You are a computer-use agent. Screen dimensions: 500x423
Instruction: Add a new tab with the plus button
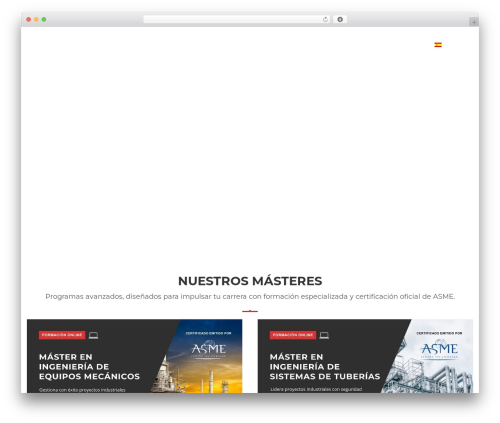(474, 22)
